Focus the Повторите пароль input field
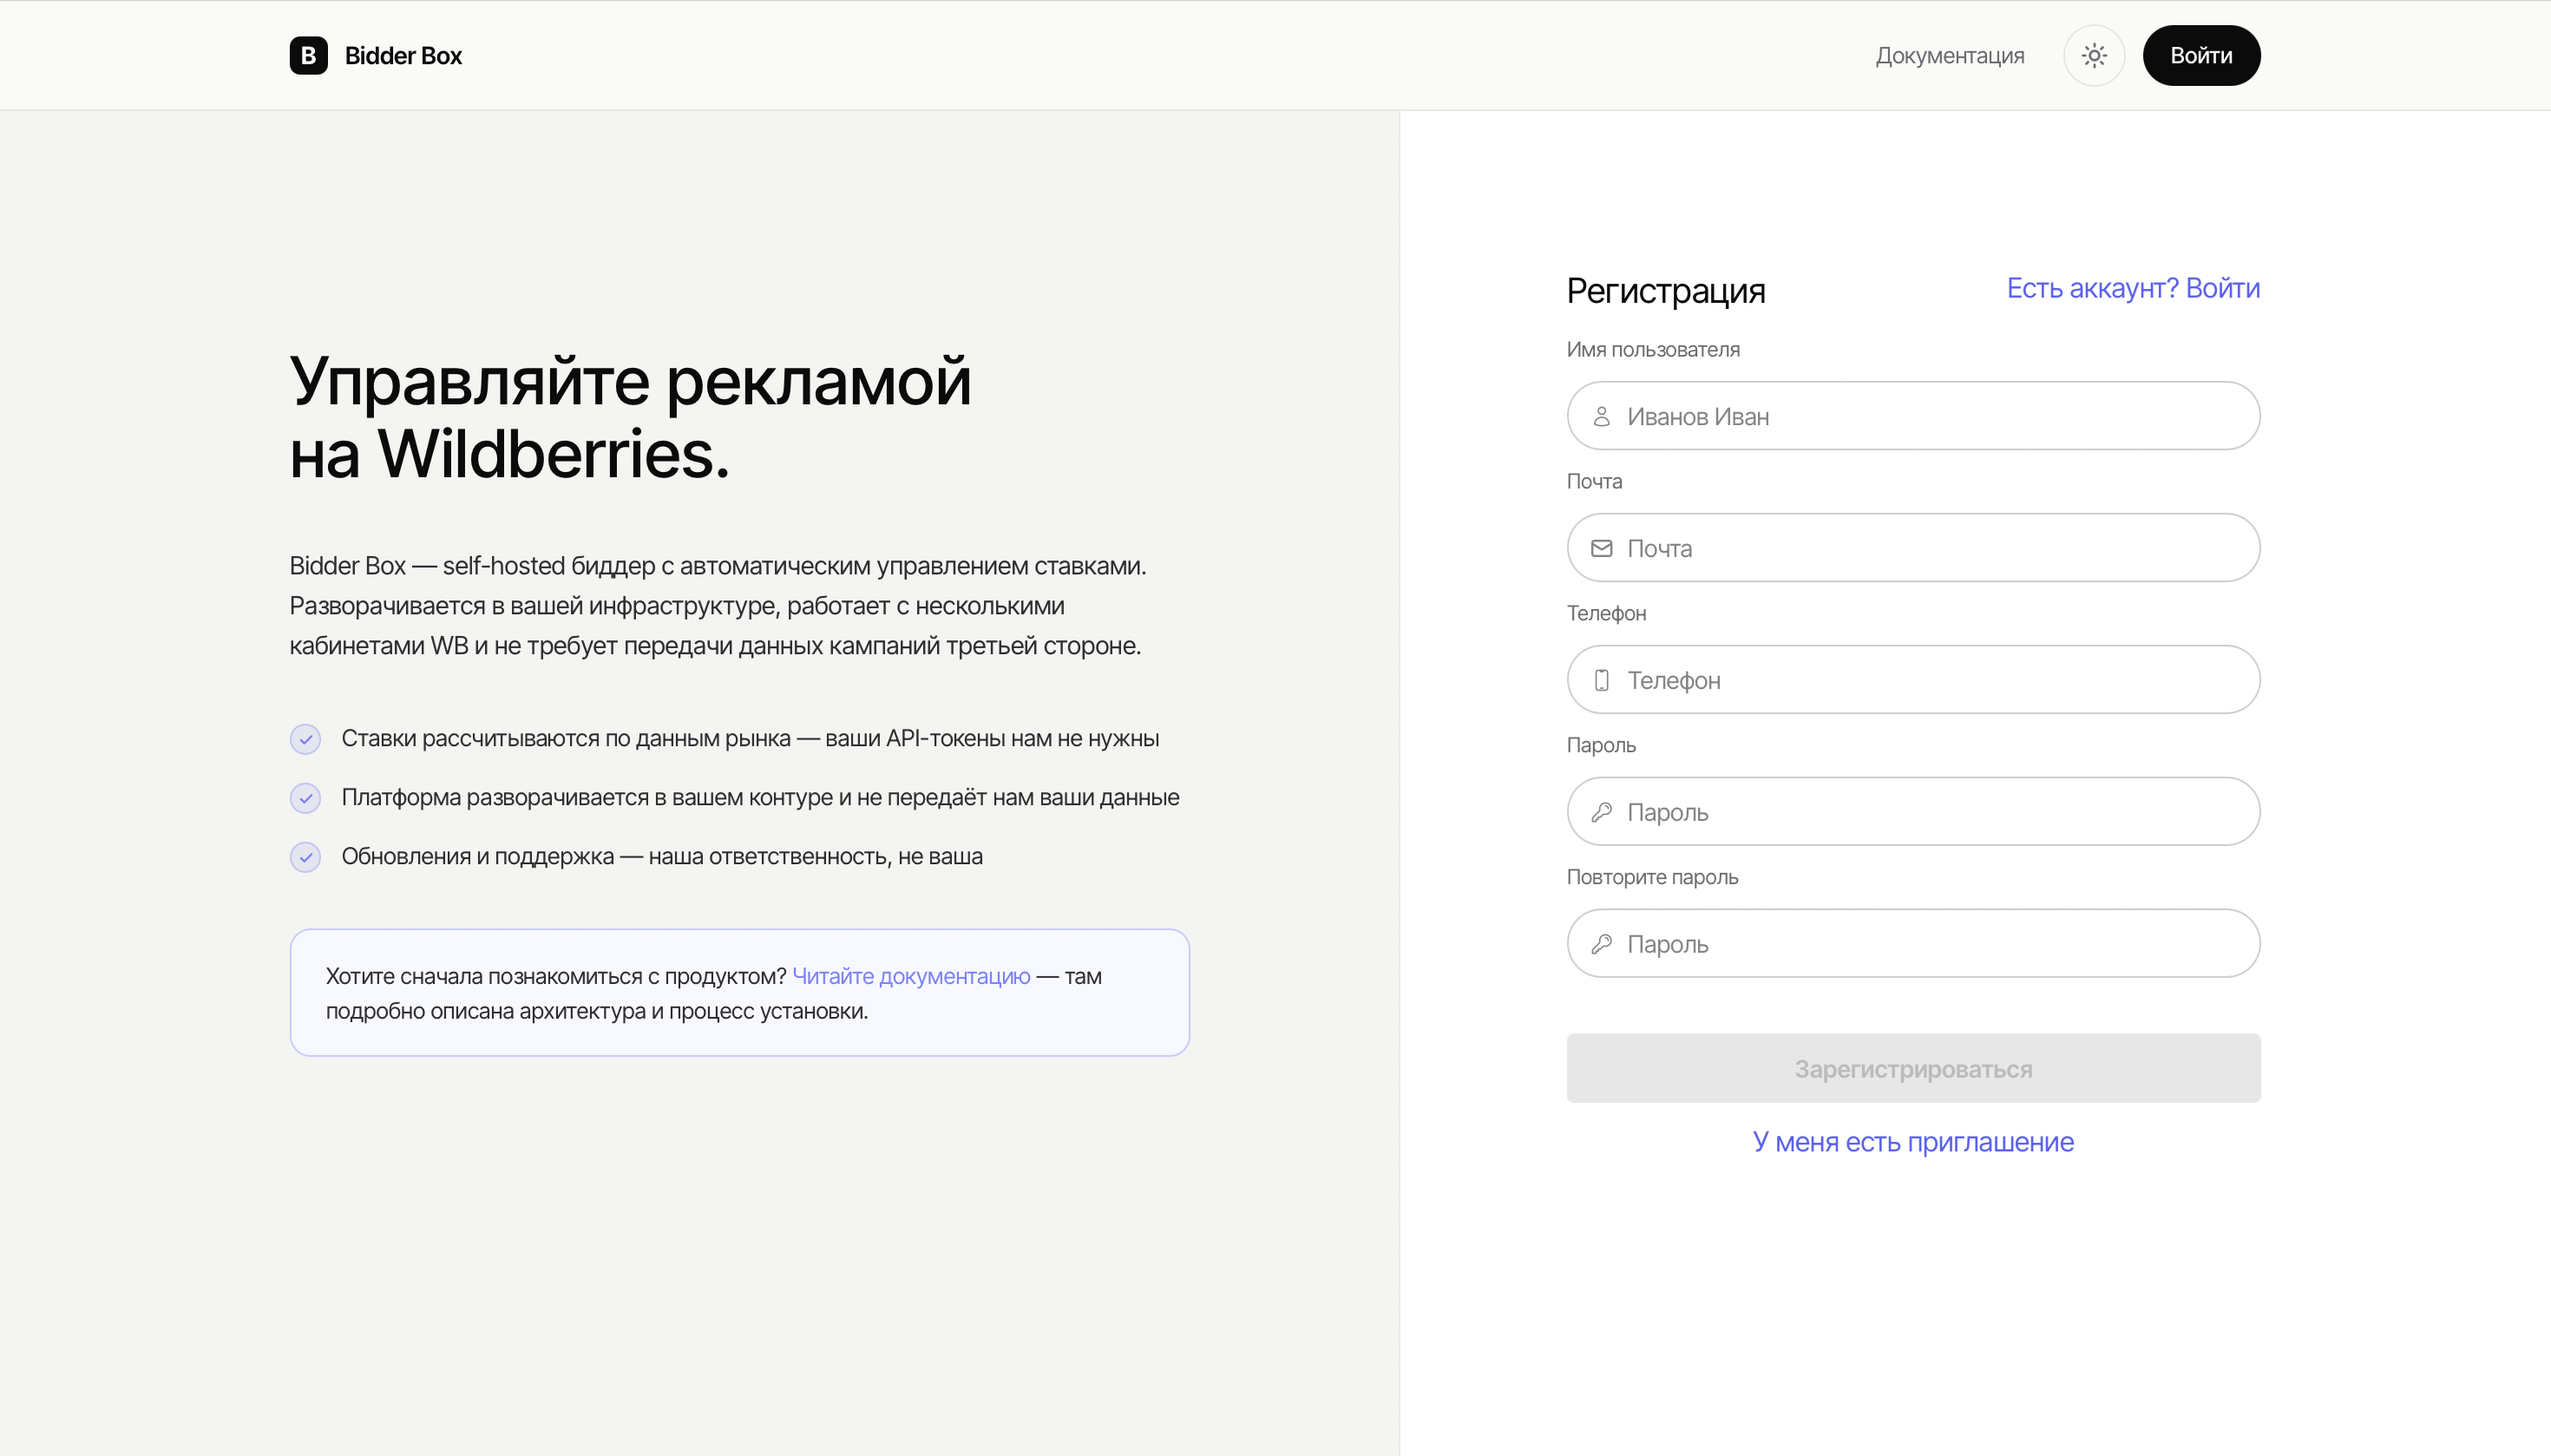Viewport: 2551px width, 1456px height. [x=1912, y=944]
